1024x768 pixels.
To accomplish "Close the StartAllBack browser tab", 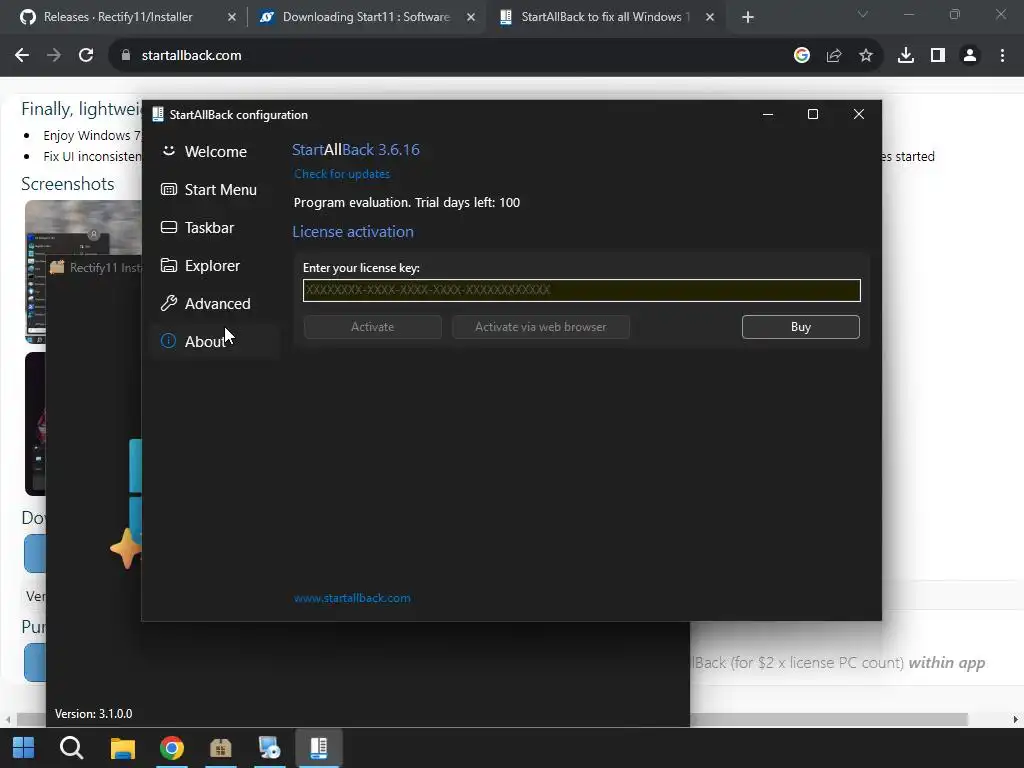I will point(709,17).
